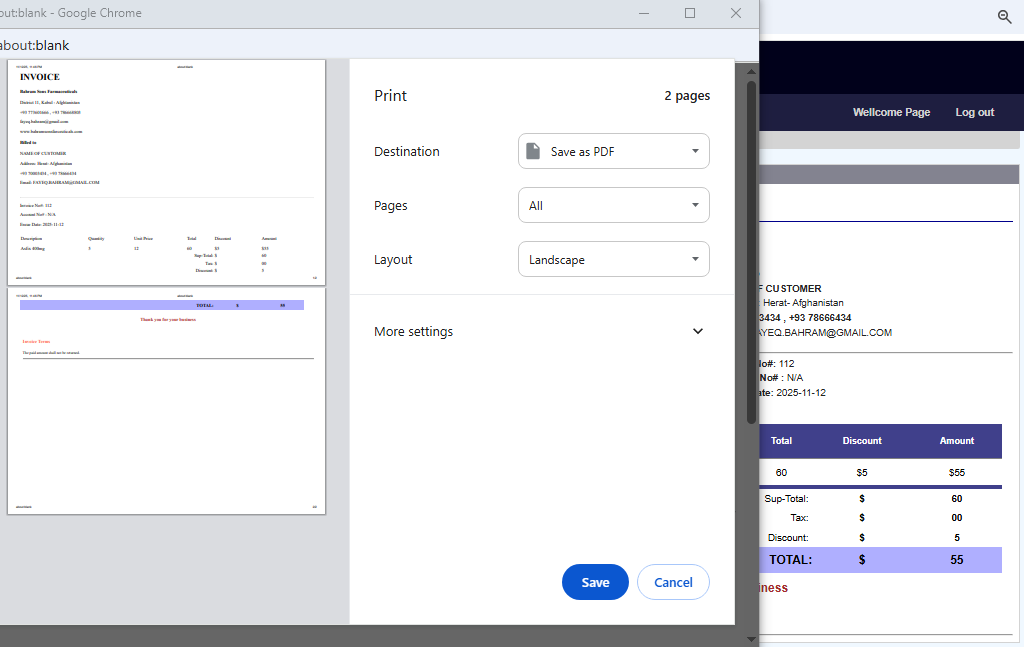This screenshot has width=1024, height=647.
Task: Maximize the print popup window
Action: tap(690, 13)
